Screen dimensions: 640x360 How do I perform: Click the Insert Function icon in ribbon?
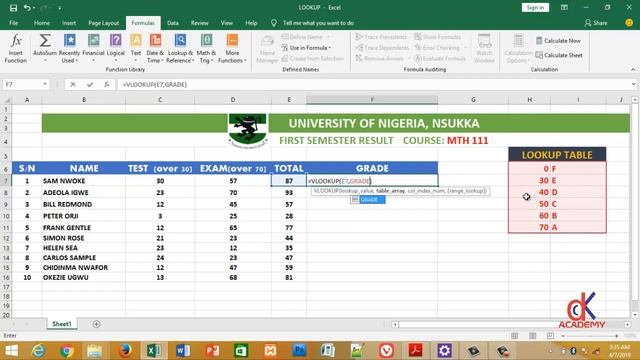click(16, 49)
